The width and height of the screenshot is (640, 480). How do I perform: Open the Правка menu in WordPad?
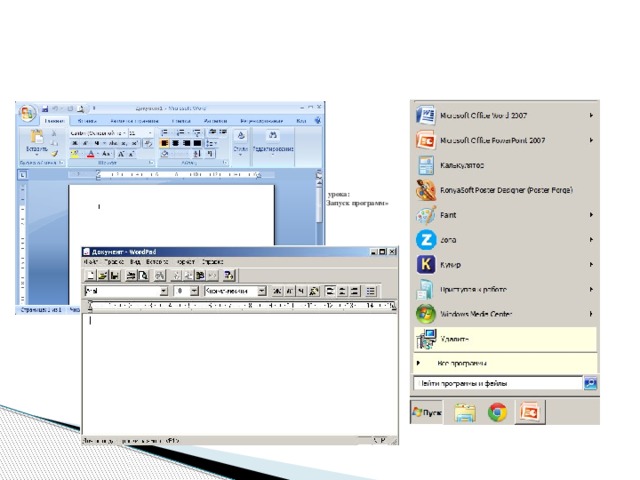pos(114,262)
